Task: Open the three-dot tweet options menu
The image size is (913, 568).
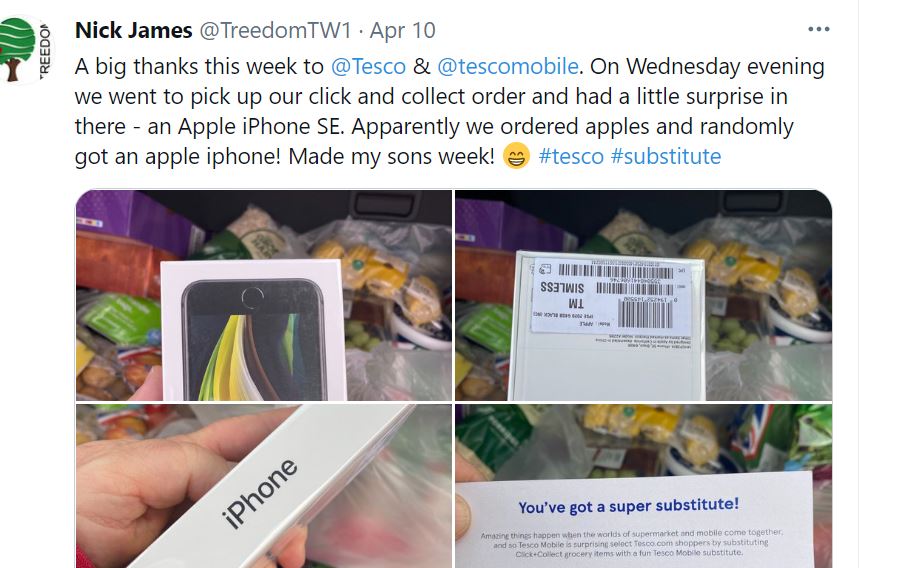Action: 818,29
